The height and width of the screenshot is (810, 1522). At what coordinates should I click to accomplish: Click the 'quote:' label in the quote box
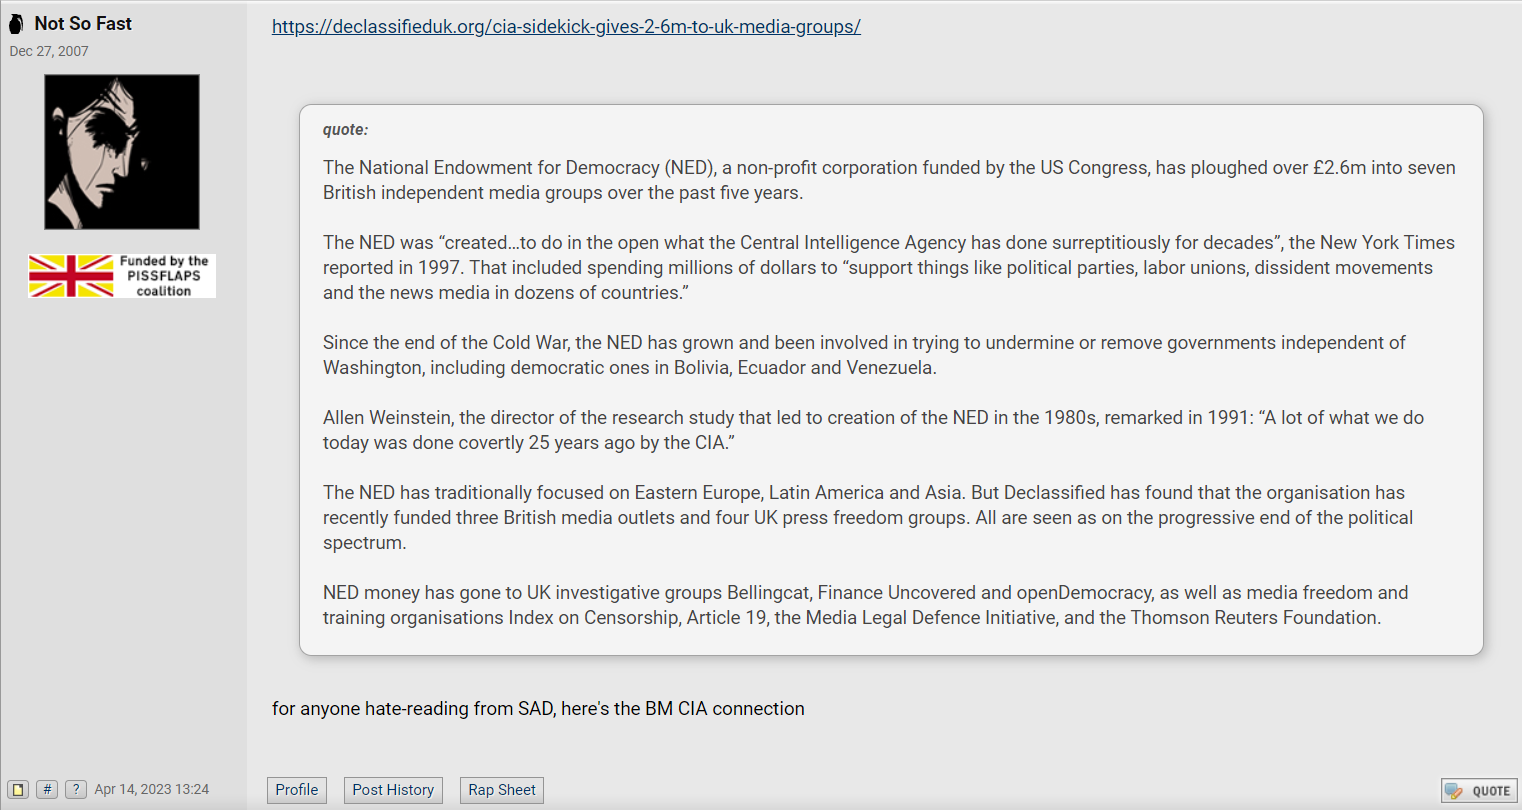[345, 130]
